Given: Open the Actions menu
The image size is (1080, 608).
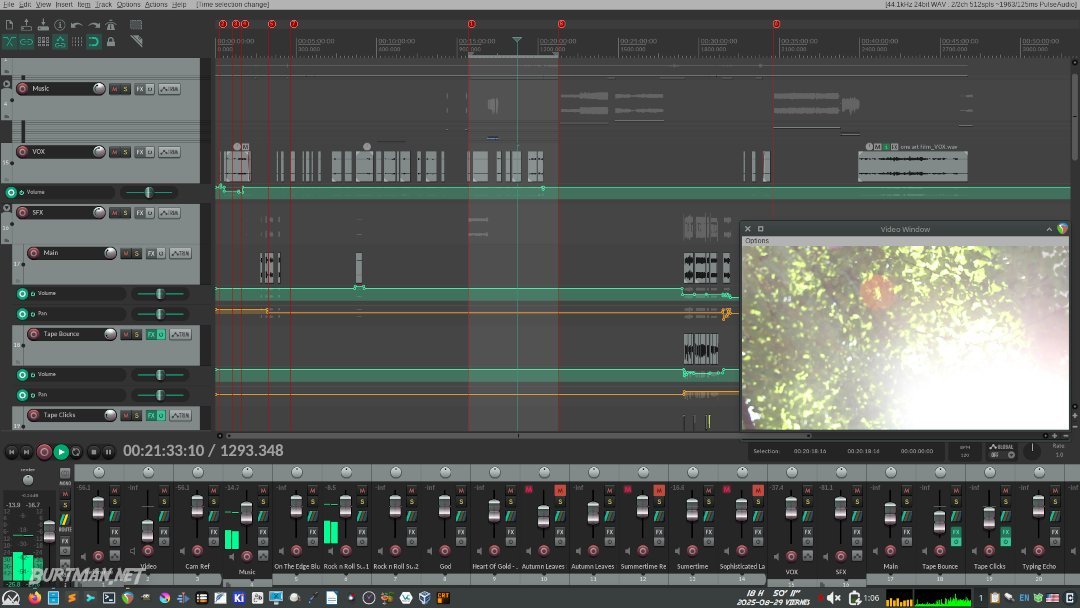Looking at the screenshot, I should pos(156,5).
